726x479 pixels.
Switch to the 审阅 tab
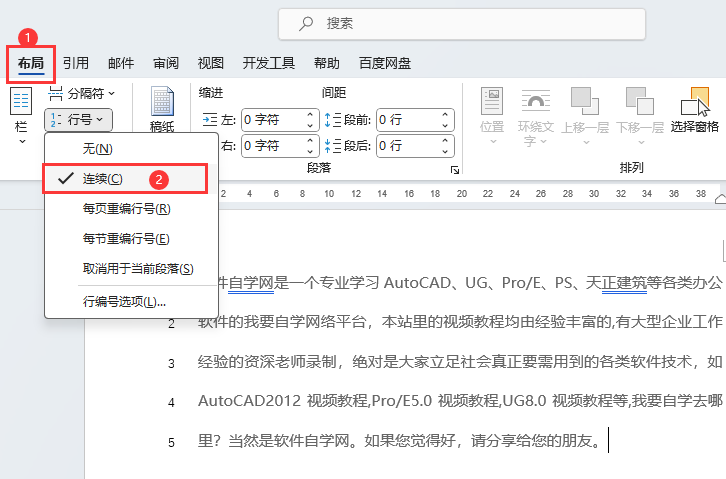[x=166, y=63]
